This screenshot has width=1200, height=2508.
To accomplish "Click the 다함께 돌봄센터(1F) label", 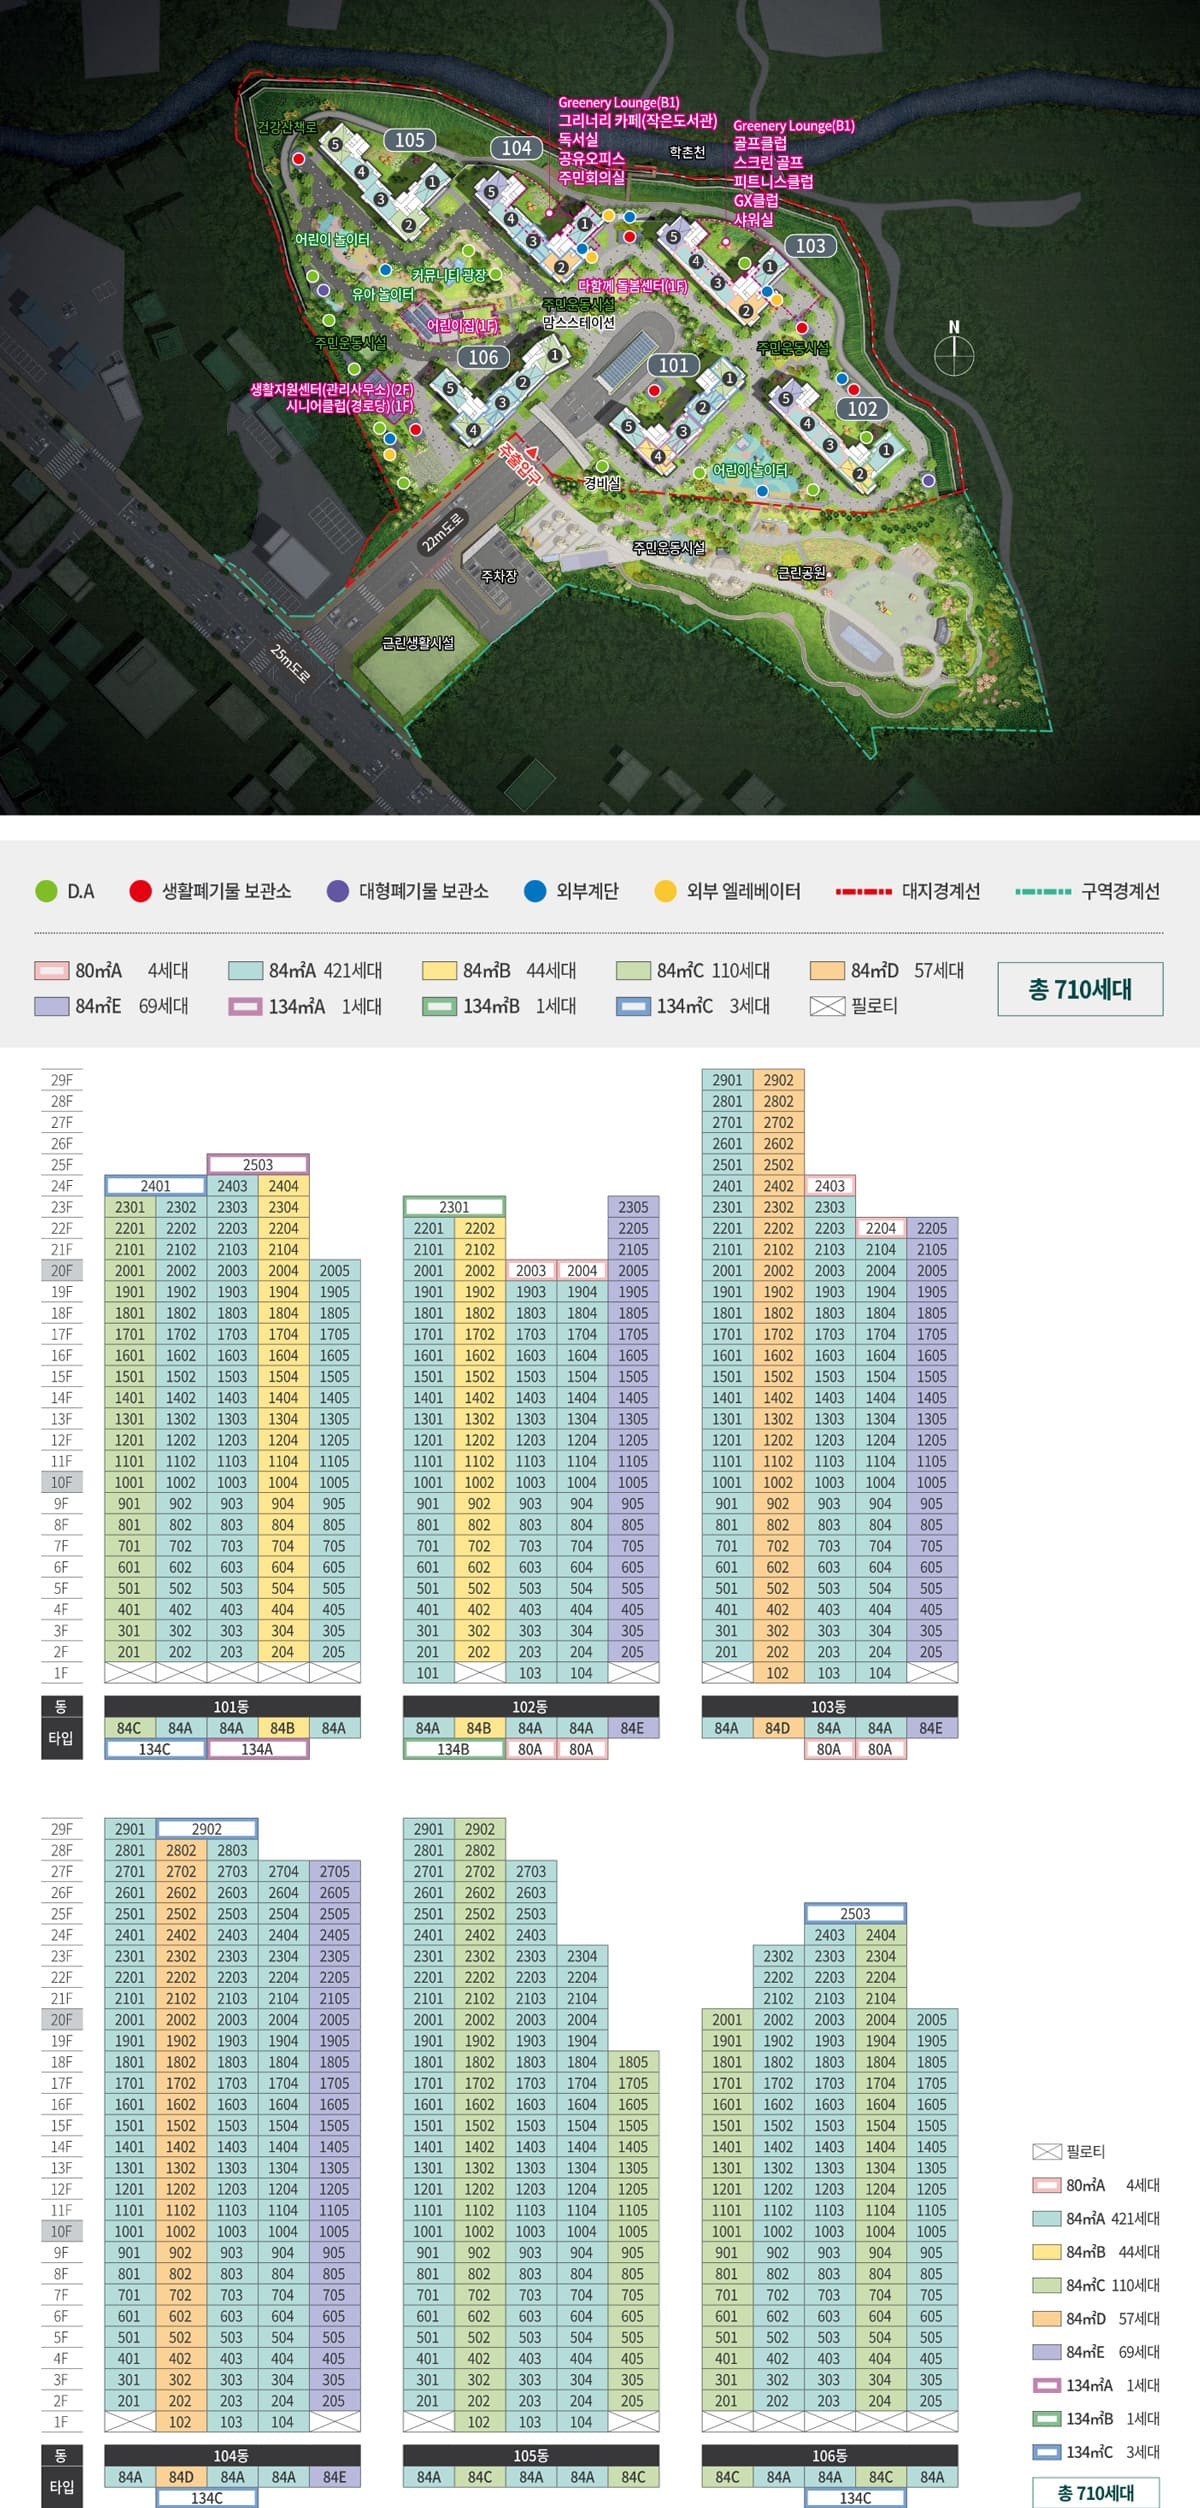I will tap(632, 286).
